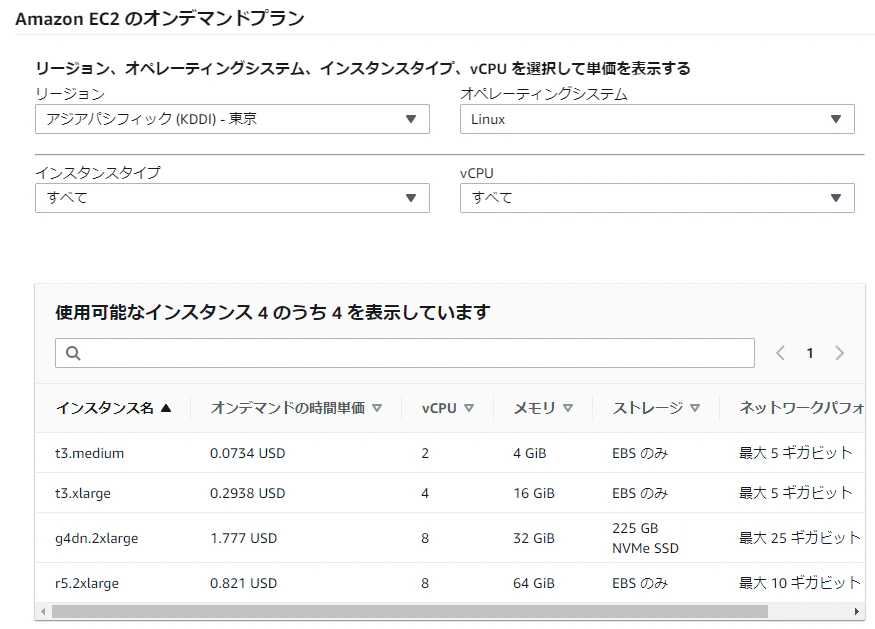This screenshot has width=875, height=629.
Task: Click the 32 GiB memory cell
Action: coord(534,539)
